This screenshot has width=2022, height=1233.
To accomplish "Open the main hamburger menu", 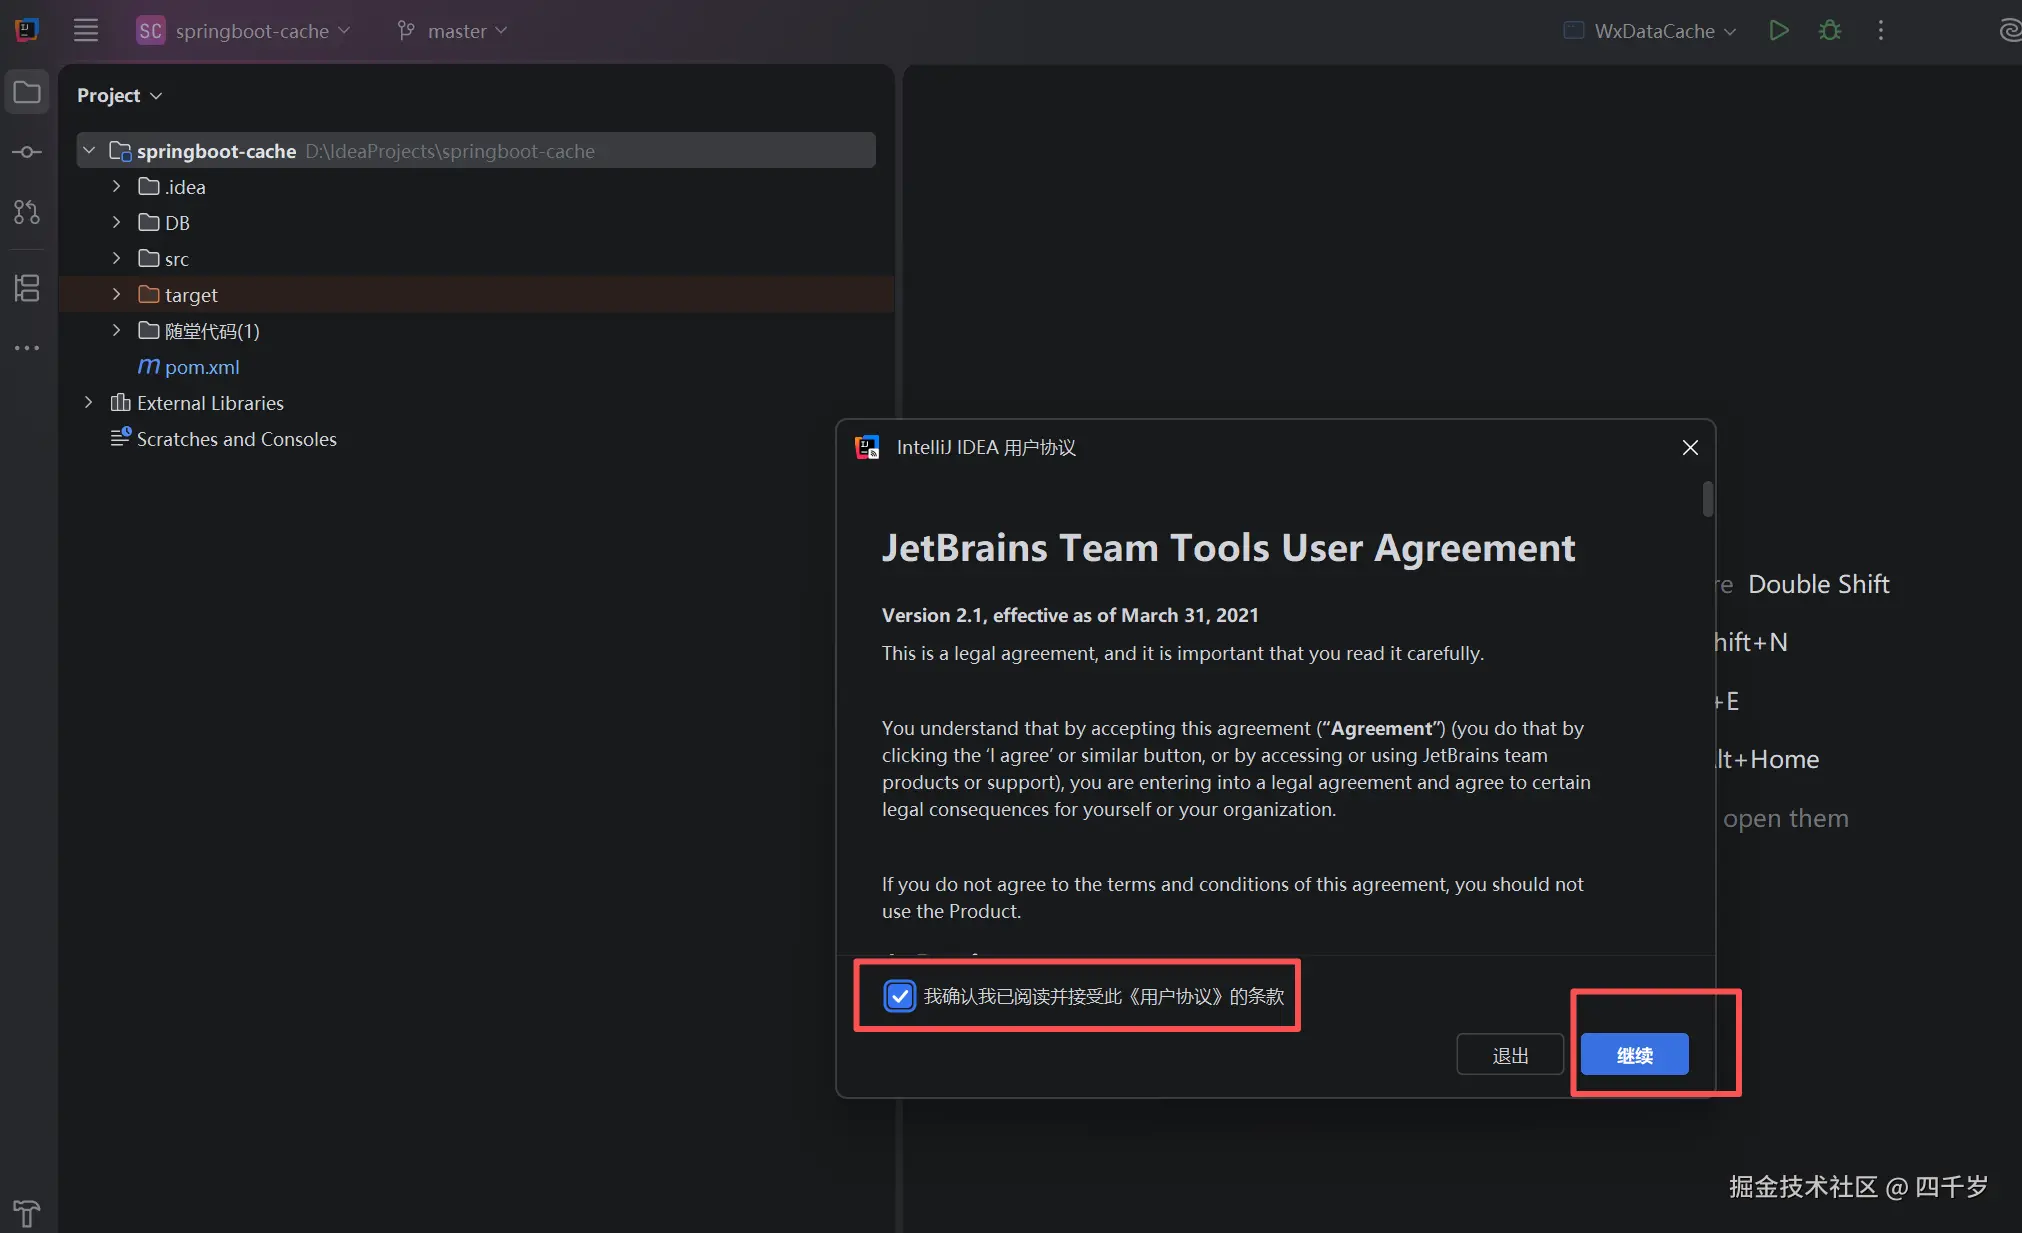I will click(x=86, y=30).
